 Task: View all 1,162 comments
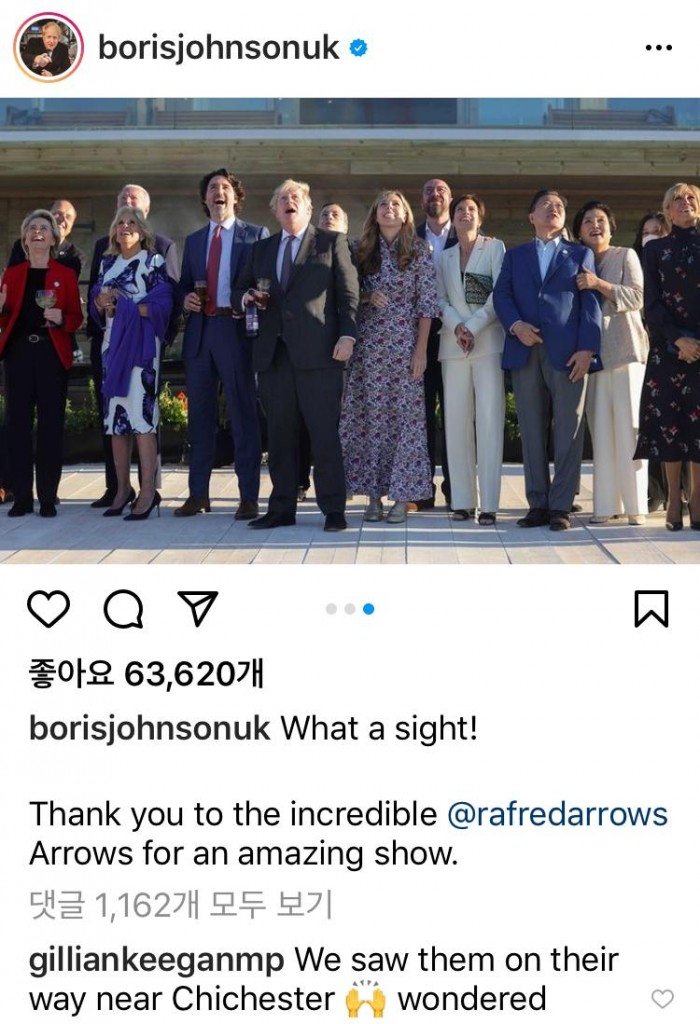click(181, 904)
